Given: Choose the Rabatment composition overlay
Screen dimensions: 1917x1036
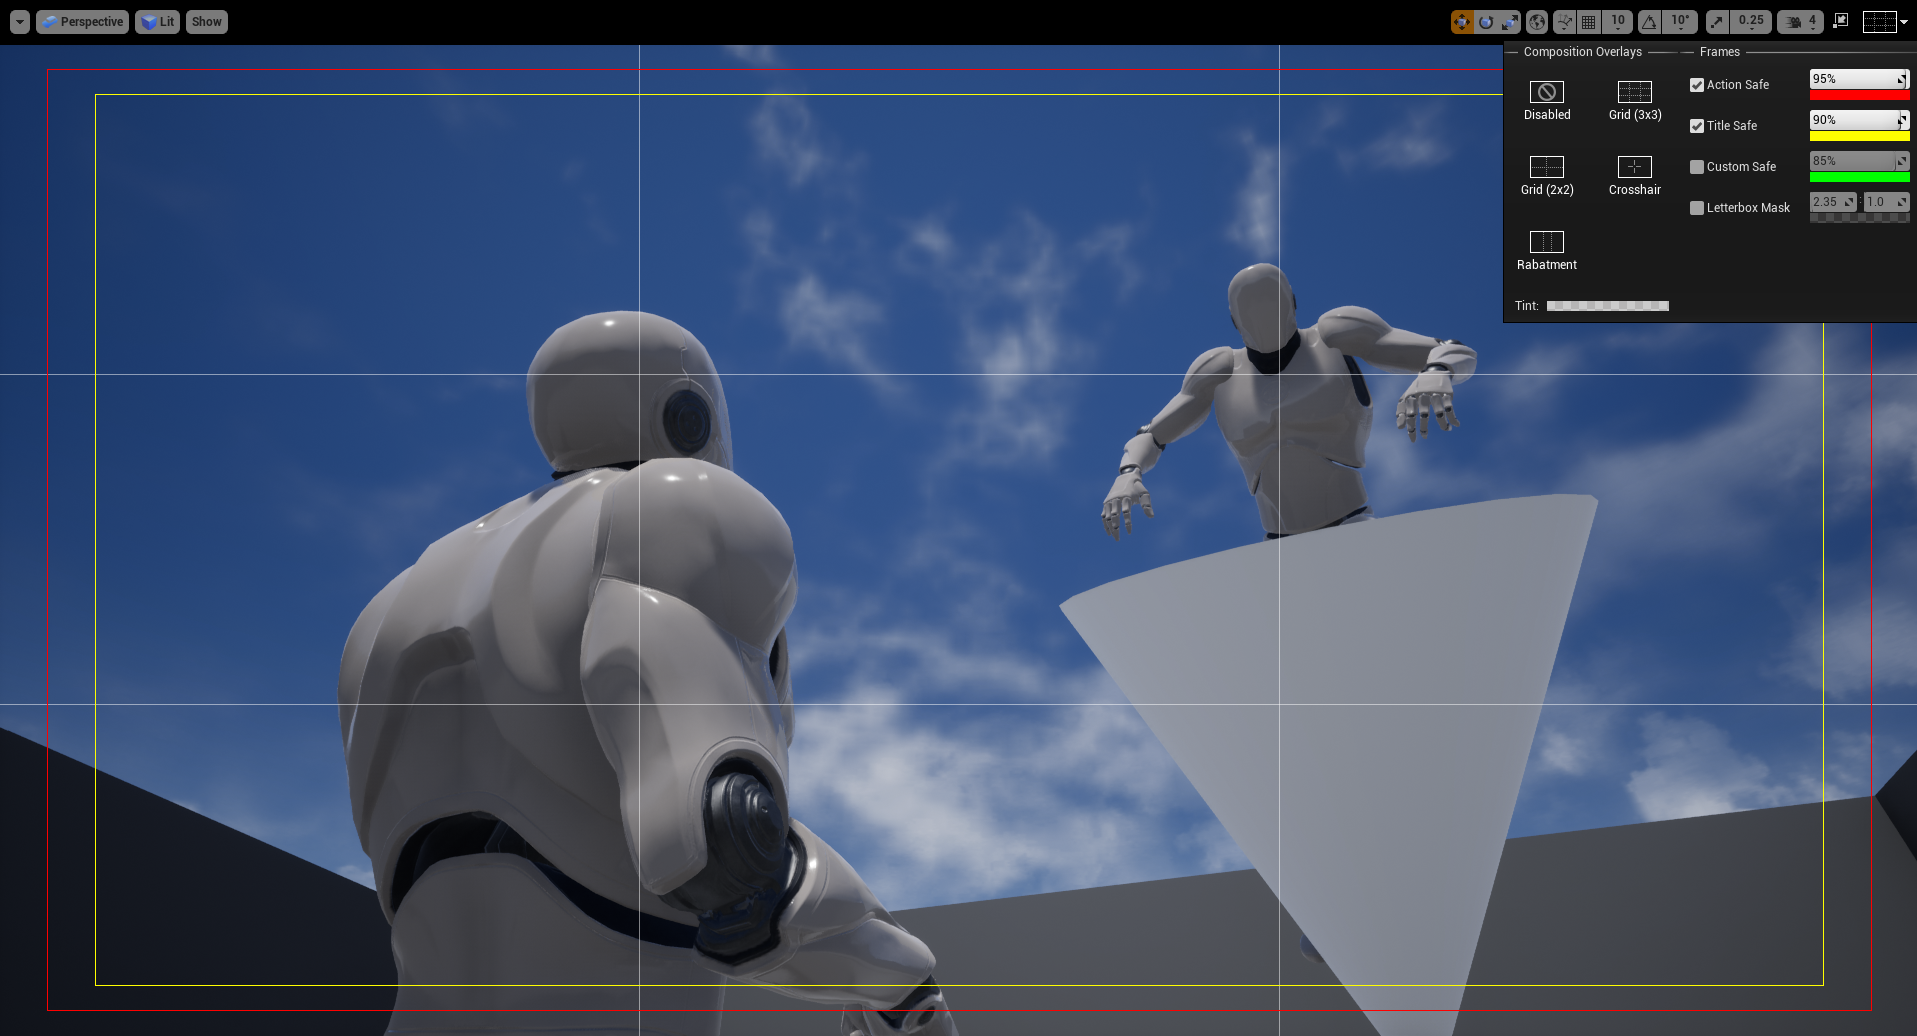Looking at the screenshot, I should [1547, 250].
